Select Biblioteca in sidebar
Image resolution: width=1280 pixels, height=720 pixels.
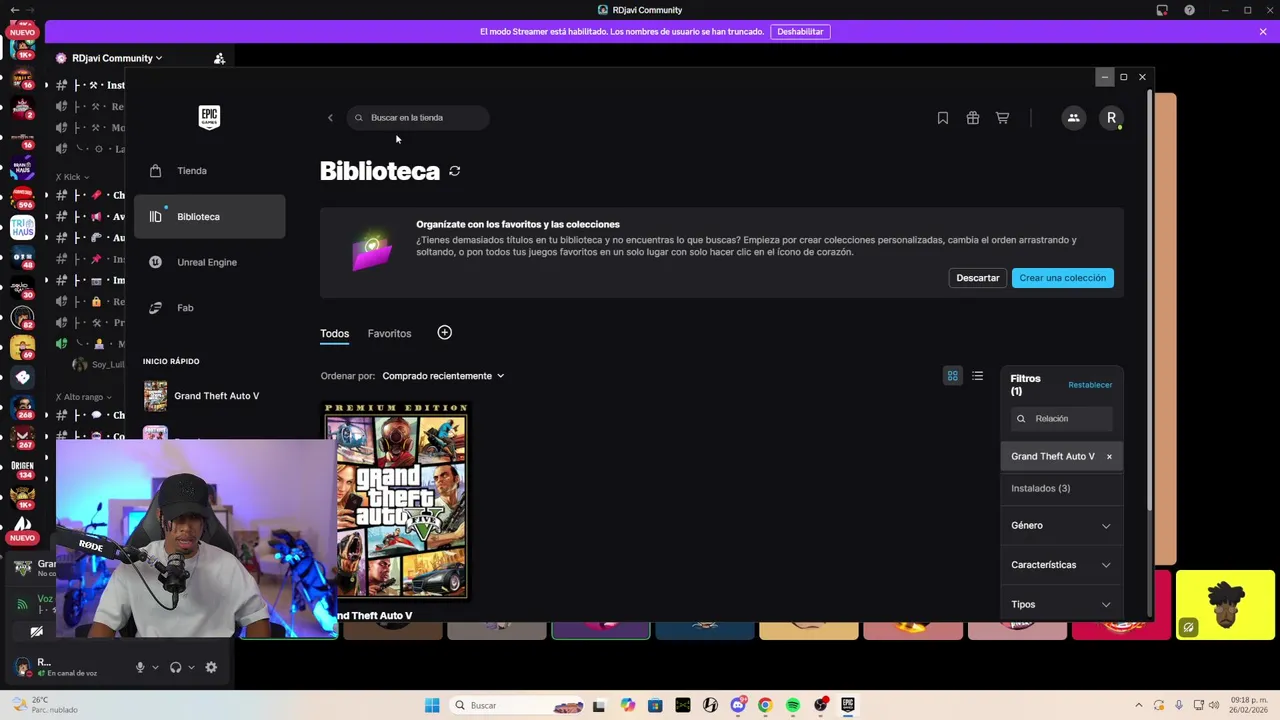point(210,217)
